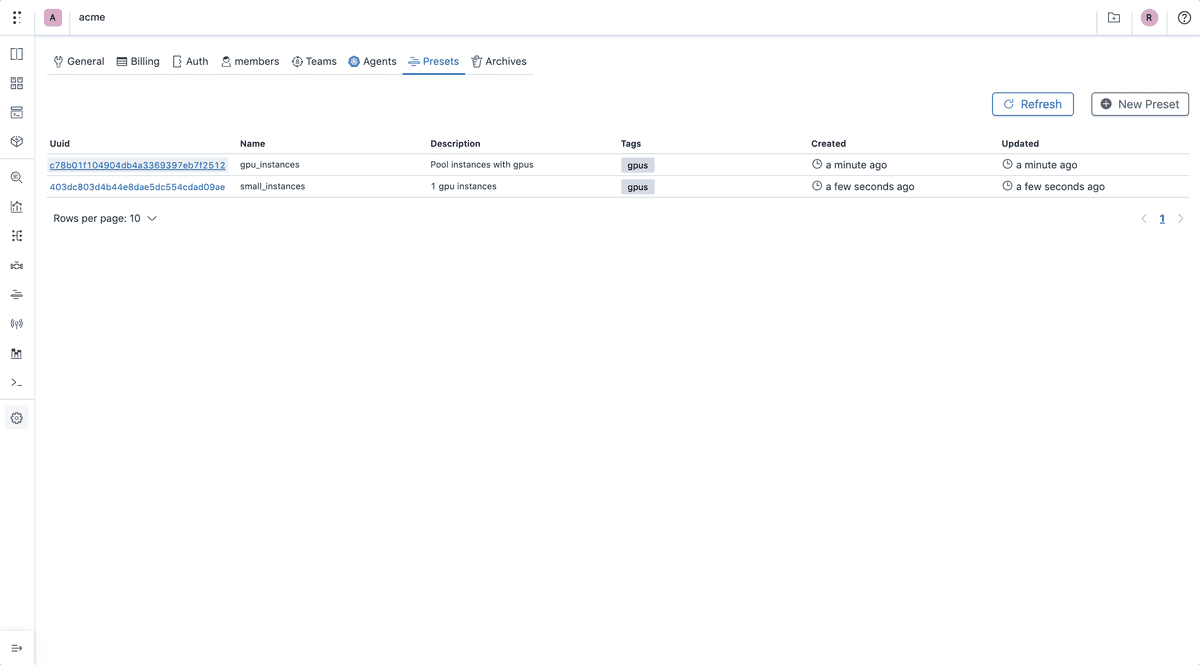The height and width of the screenshot is (665, 1200).
Task: Open preset link c78b01f104904db4a3369397eb7f2512
Action: tap(138, 165)
